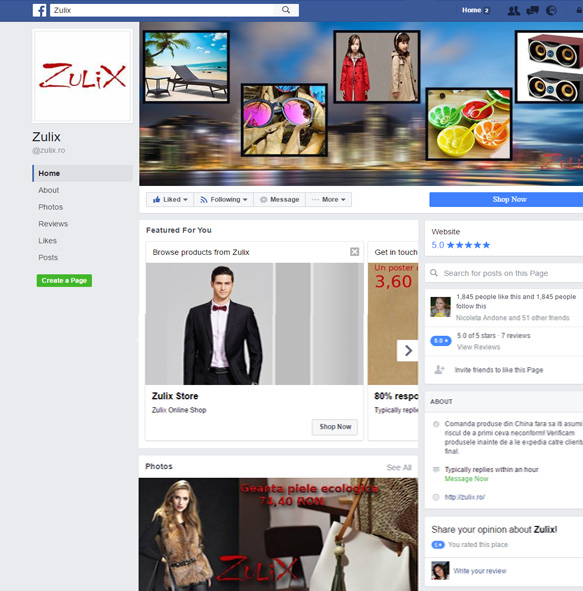This screenshot has width=583, height=591.
Task: Open Likes in the left sidebar
Action: (x=47, y=240)
